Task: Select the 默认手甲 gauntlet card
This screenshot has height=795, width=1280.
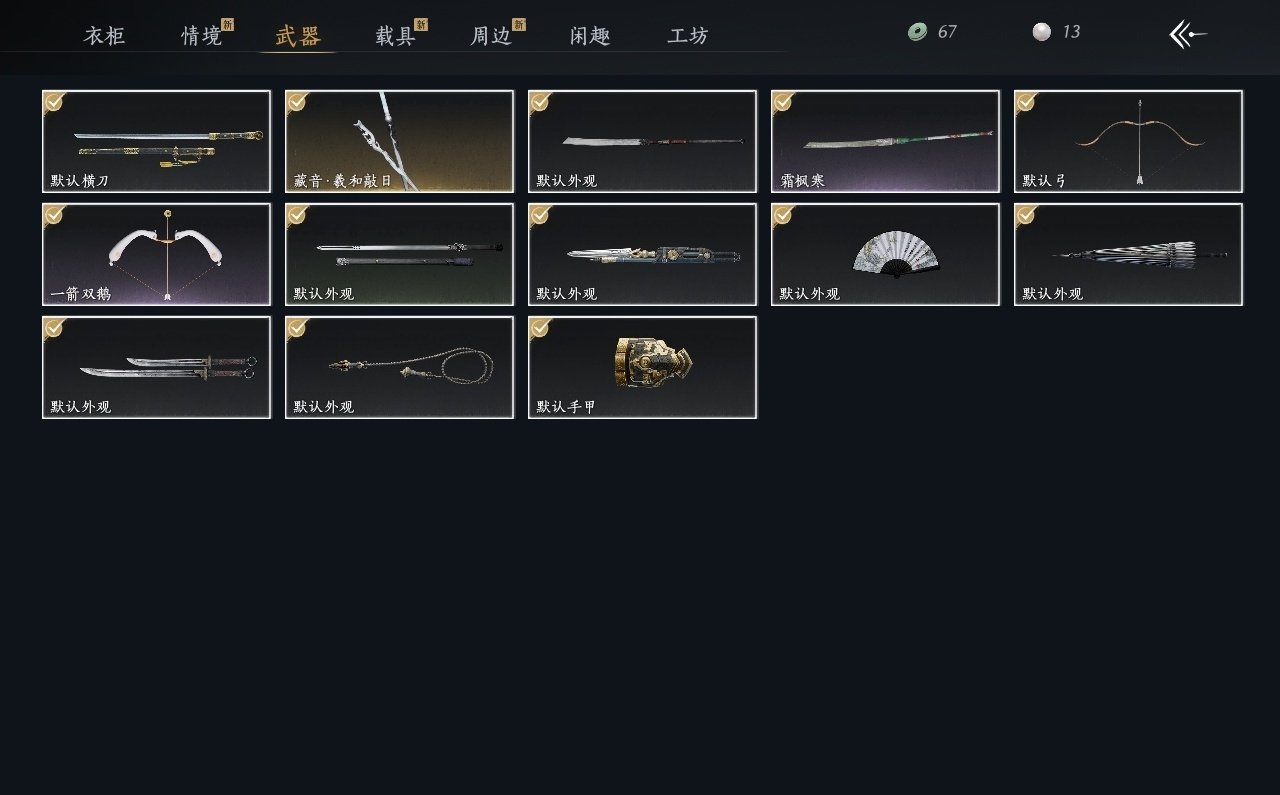Action: point(642,367)
